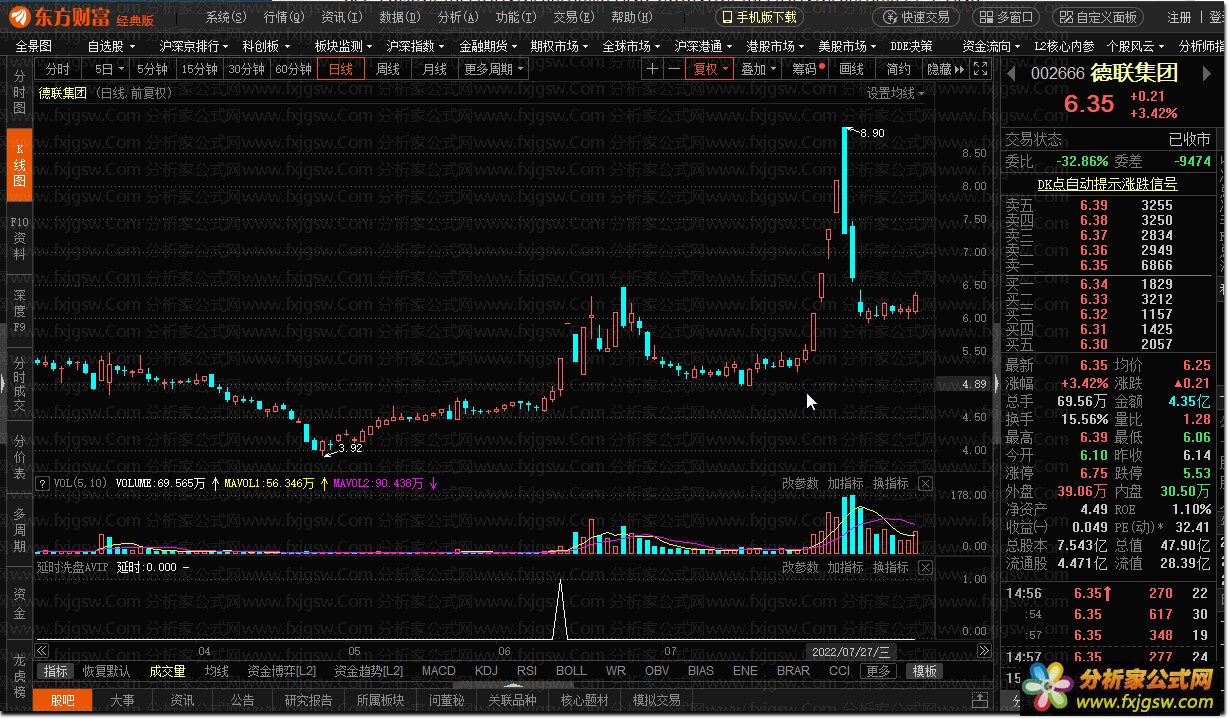Toggle the 筹码 chip distribution view
This screenshot has height=719, width=1230.
[x=805, y=69]
